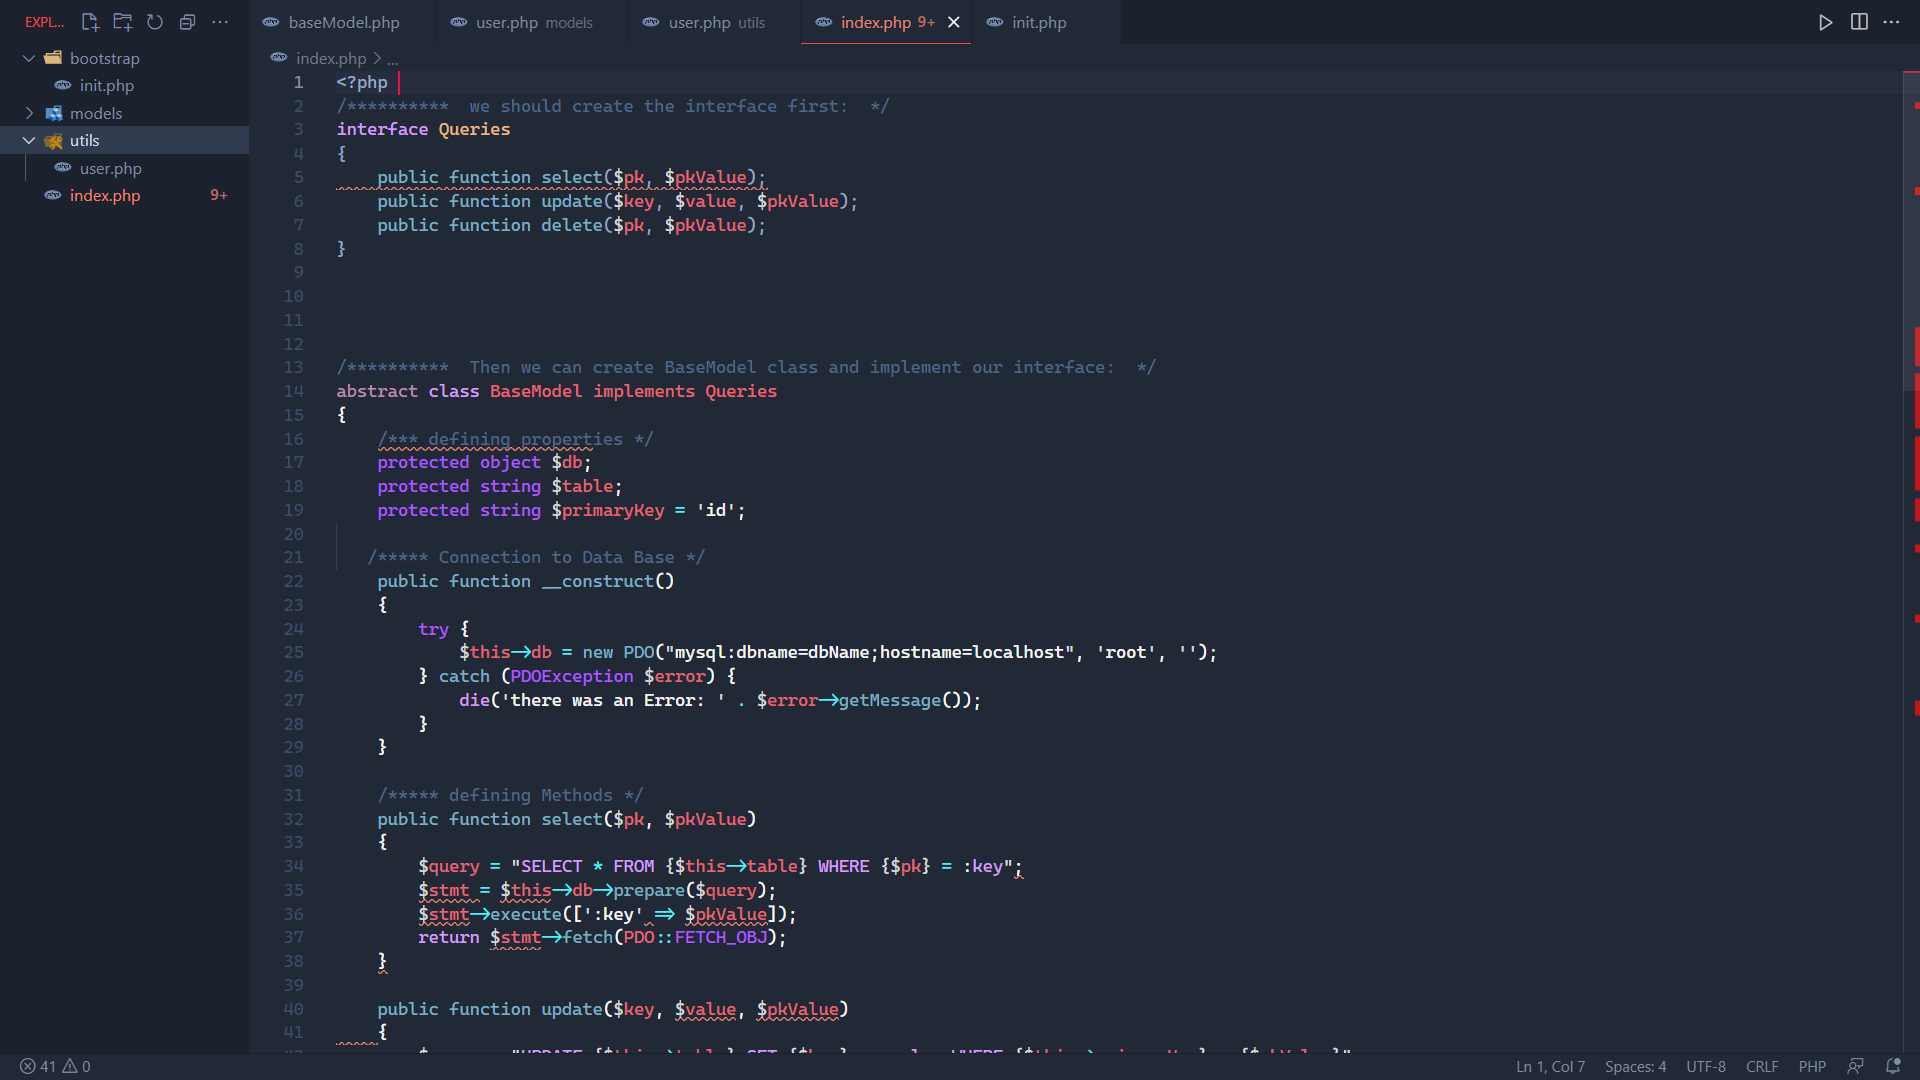This screenshot has width=1920, height=1080.
Task: Click the EXPL... panel title
Action: (44, 22)
